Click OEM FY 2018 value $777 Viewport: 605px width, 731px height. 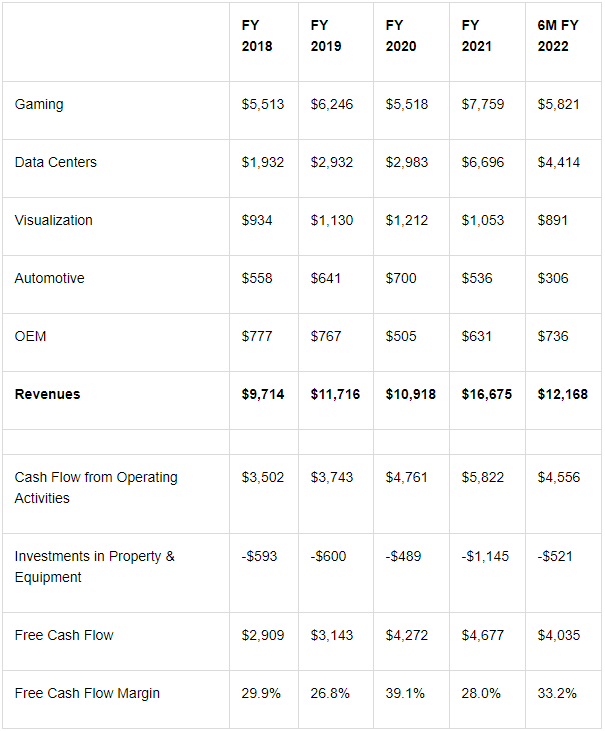point(257,336)
